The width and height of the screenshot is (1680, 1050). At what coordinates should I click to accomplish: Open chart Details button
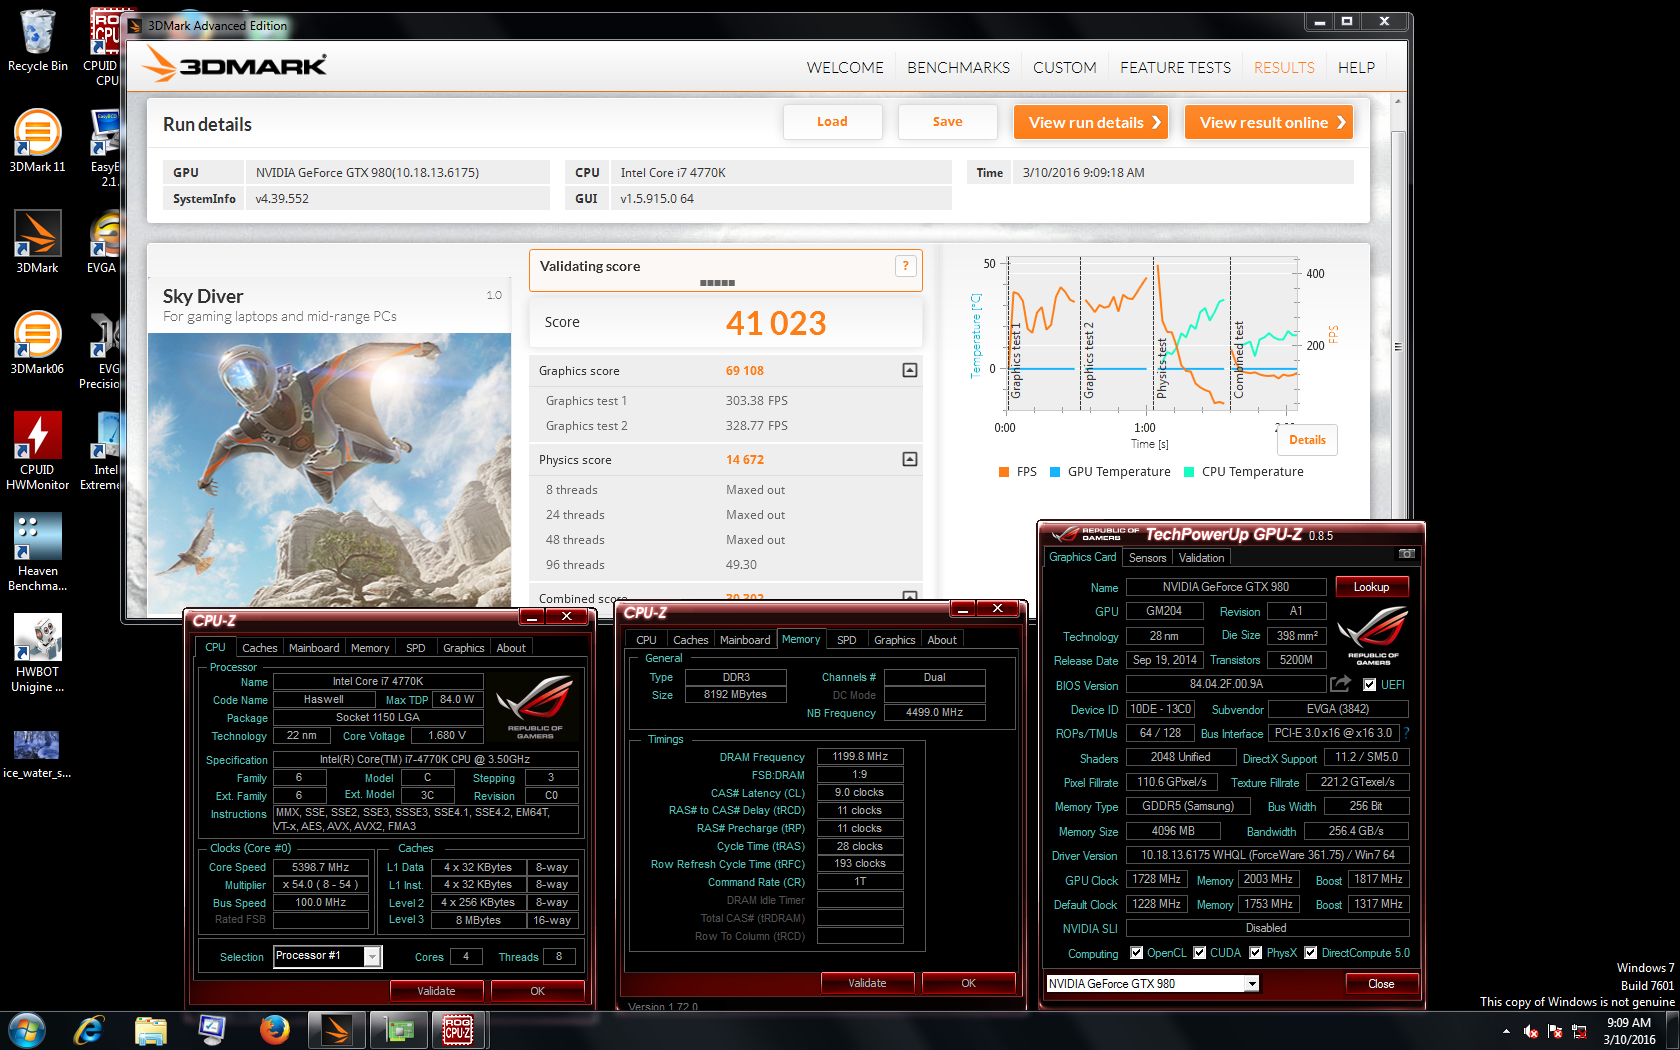tap(1307, 440)
